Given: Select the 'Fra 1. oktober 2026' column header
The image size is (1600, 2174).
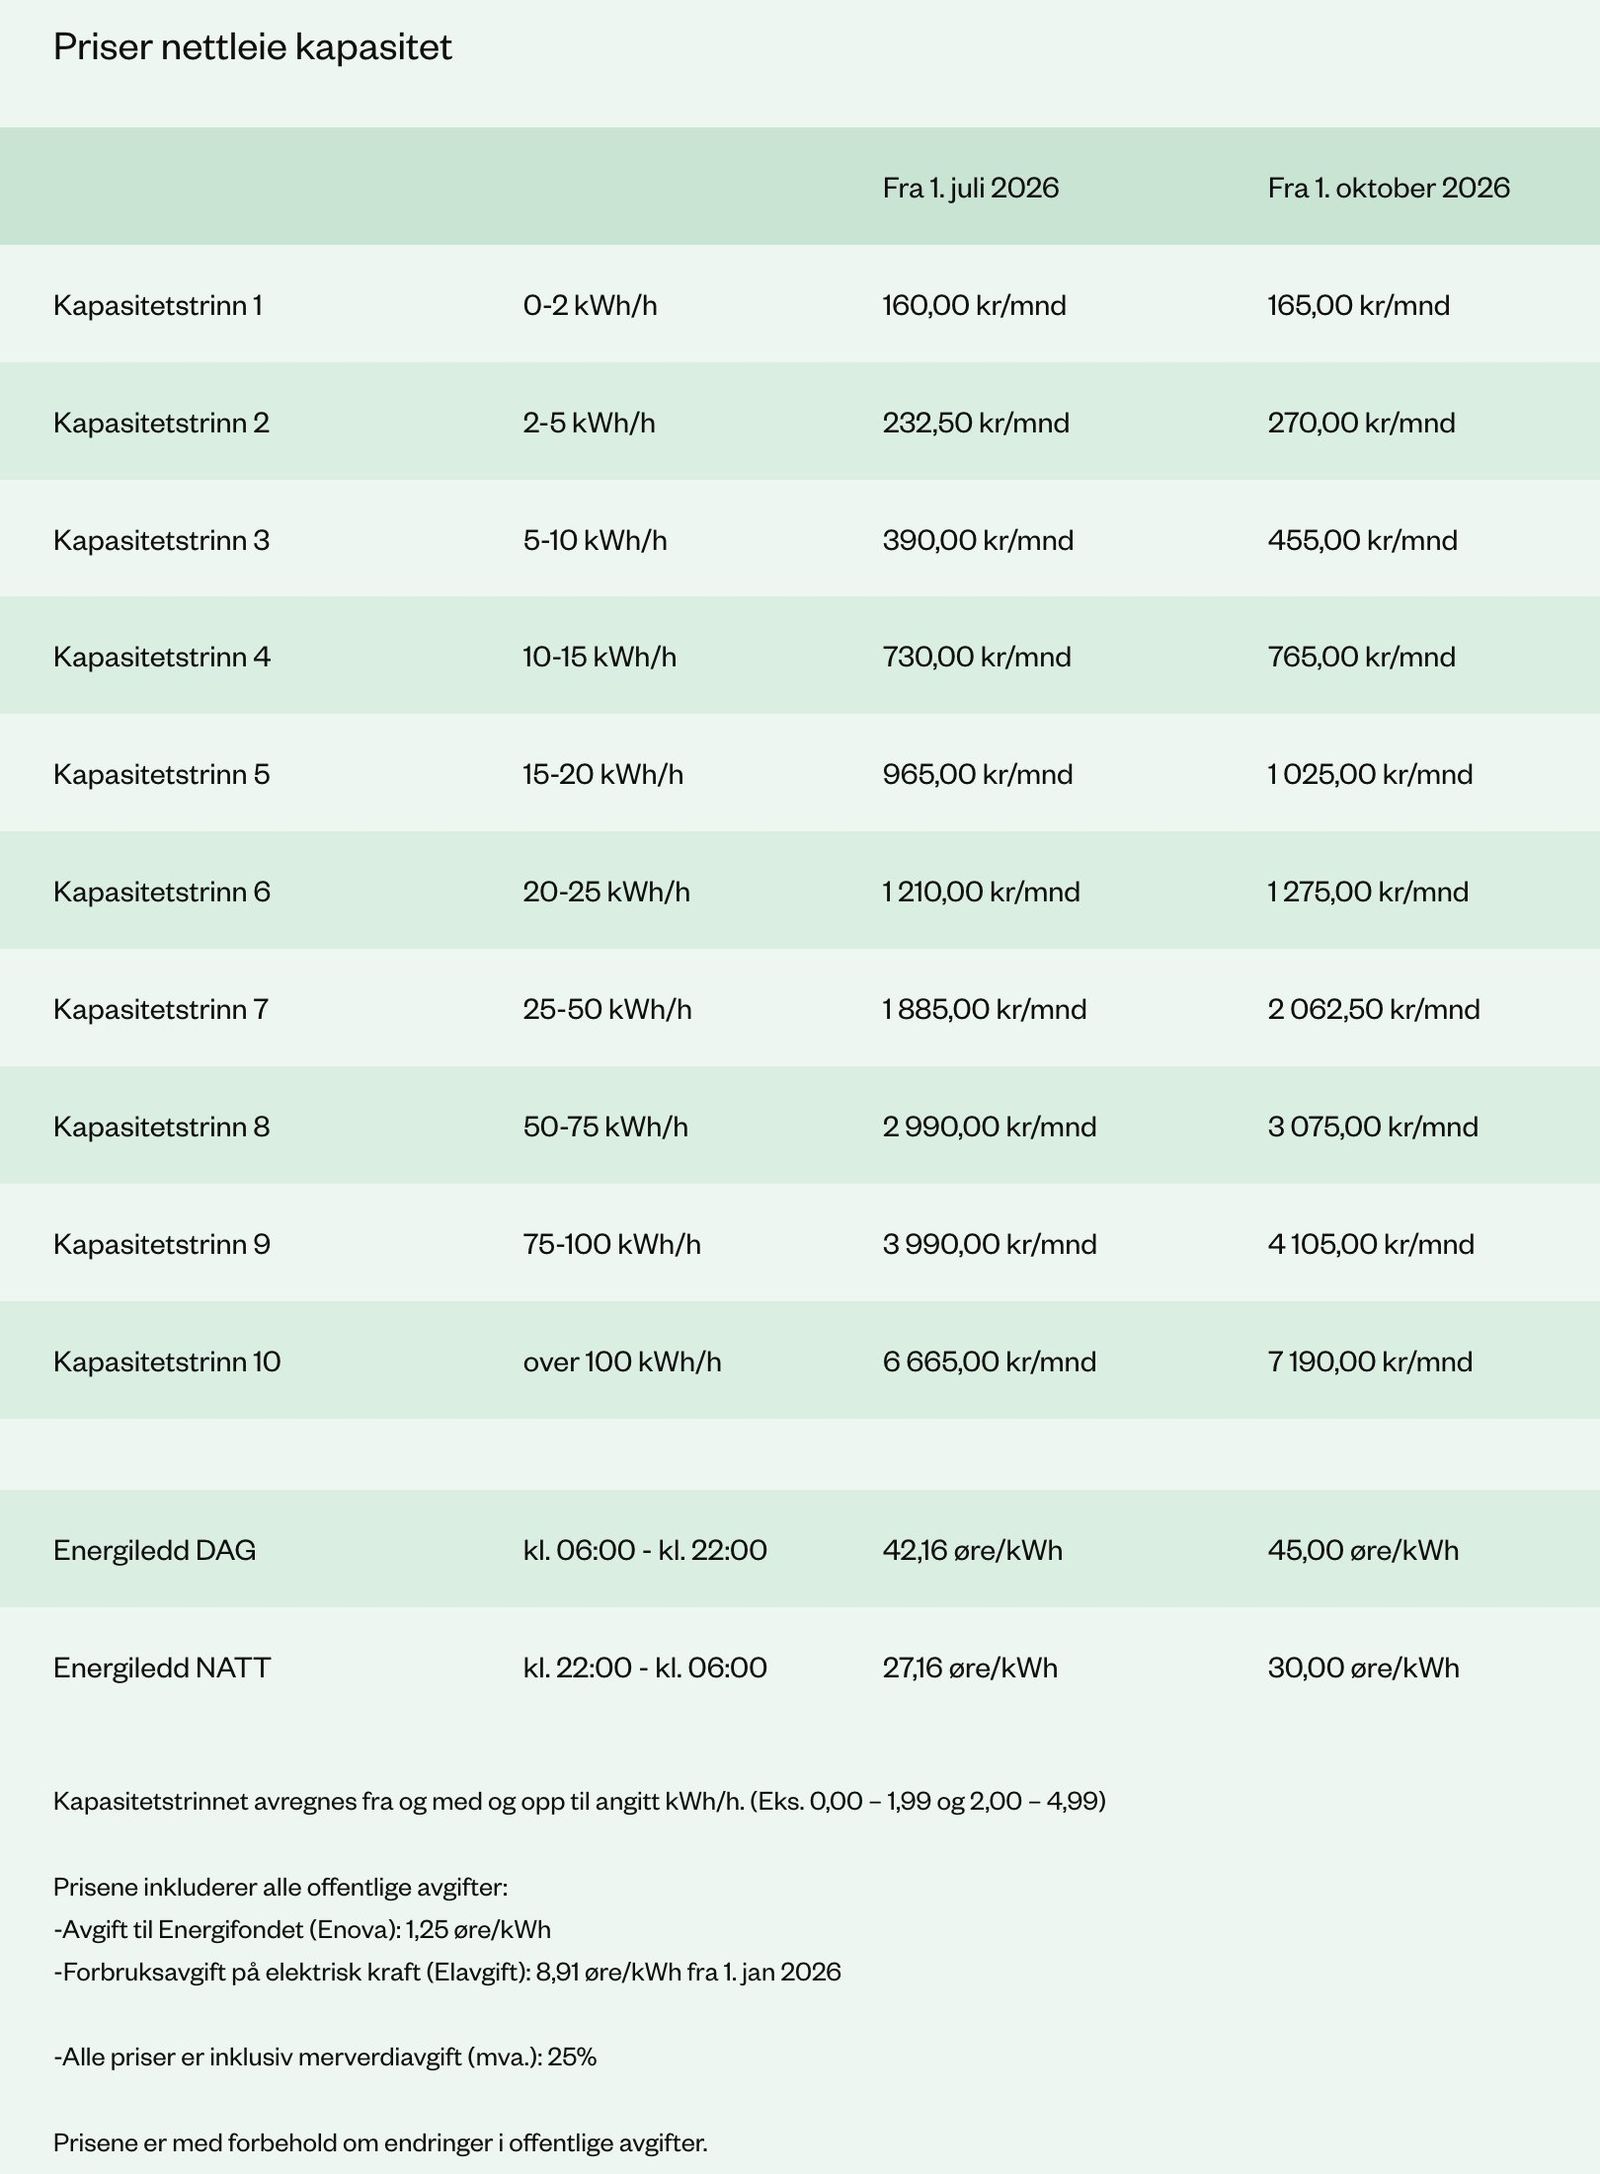Looking at the screenshot, I should (x=1389, y=188).
